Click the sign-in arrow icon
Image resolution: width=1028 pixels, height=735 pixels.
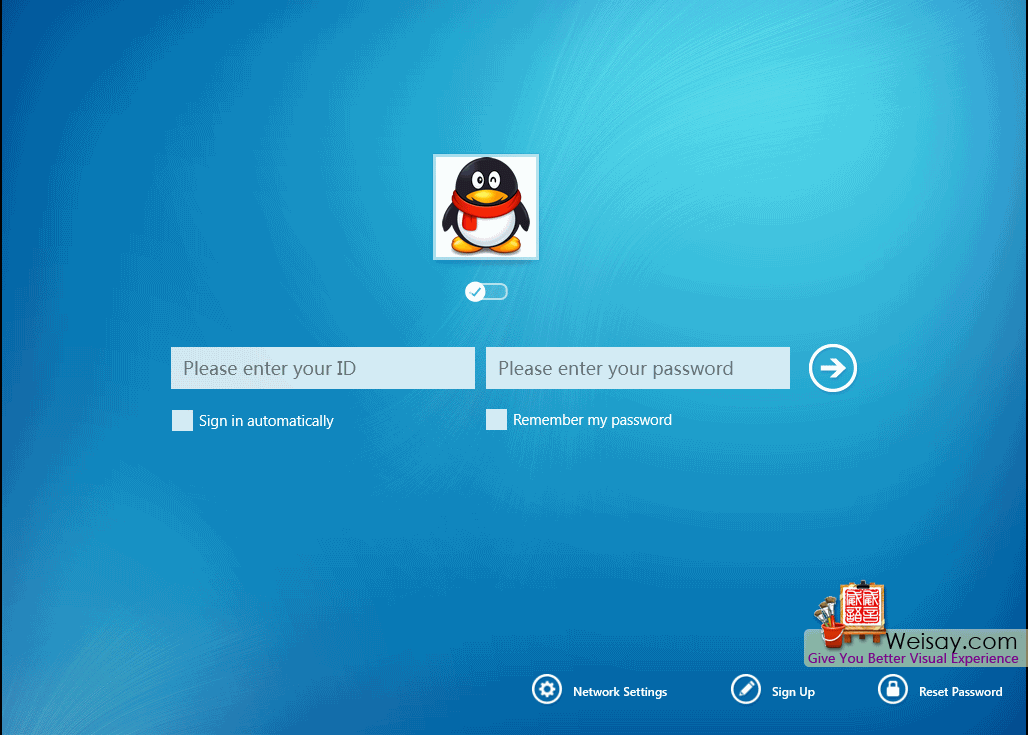coord(832,368)
